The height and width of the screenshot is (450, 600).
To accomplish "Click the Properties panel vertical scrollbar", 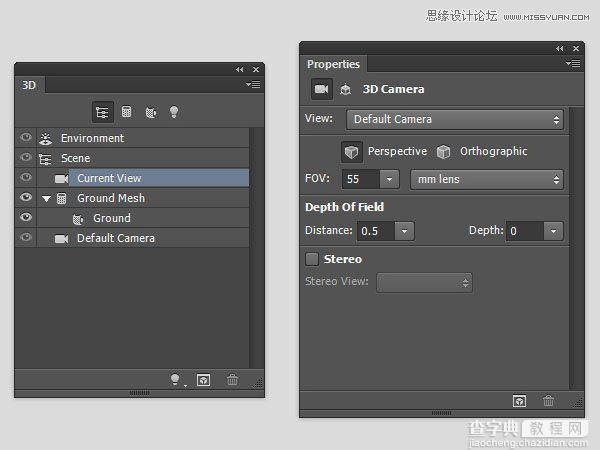I will pos(576,249).
